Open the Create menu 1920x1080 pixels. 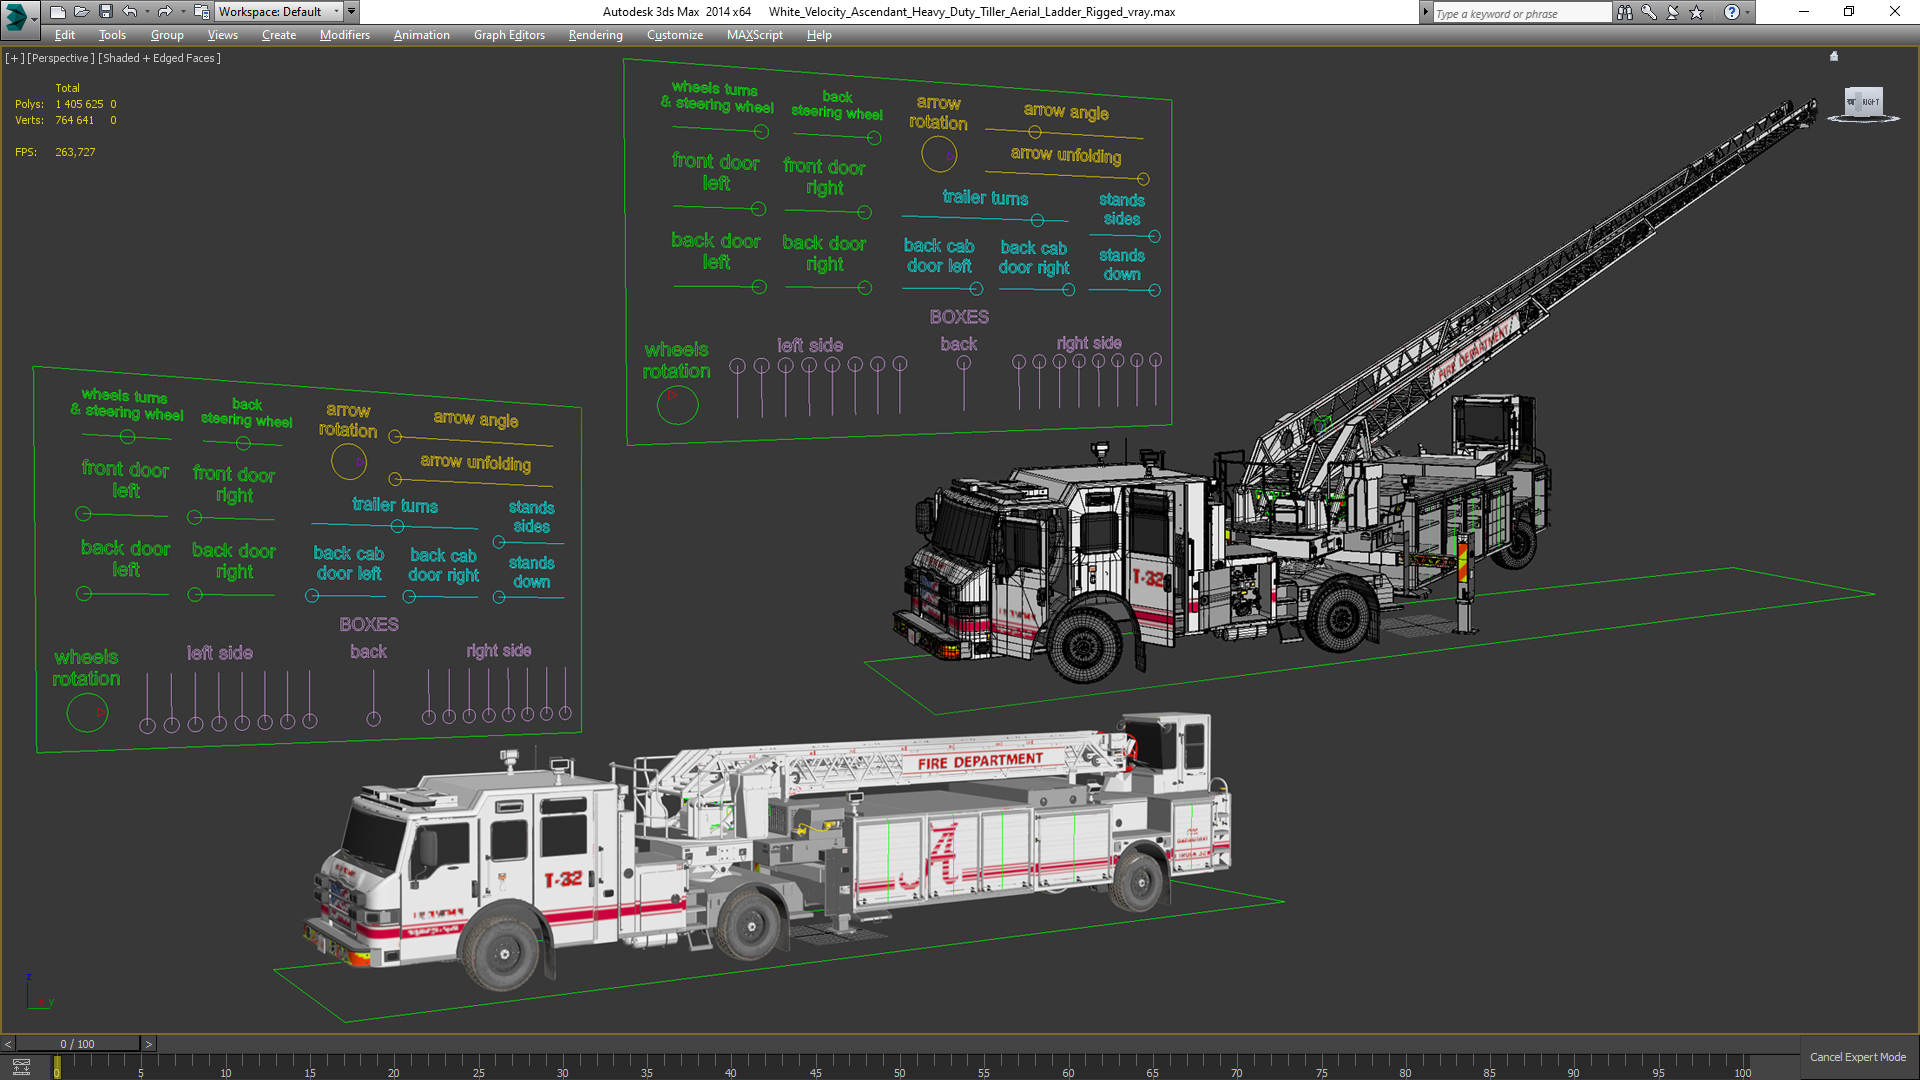coord(279,35)
